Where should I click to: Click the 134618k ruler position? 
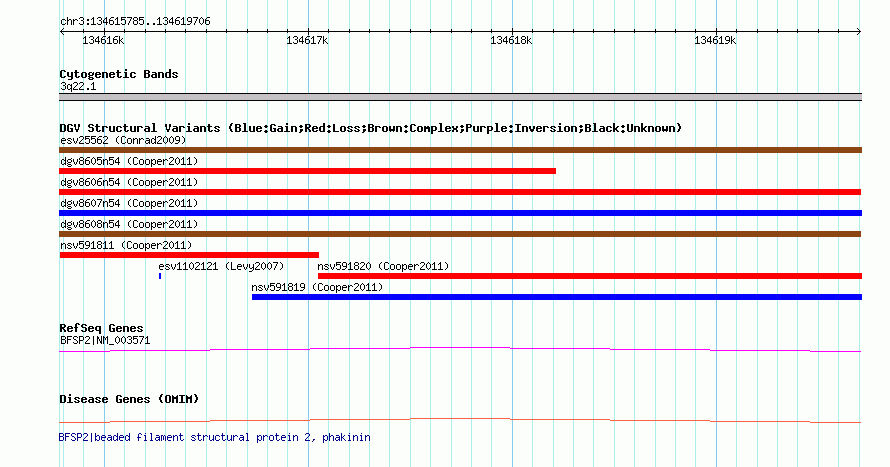click(511, 40)
